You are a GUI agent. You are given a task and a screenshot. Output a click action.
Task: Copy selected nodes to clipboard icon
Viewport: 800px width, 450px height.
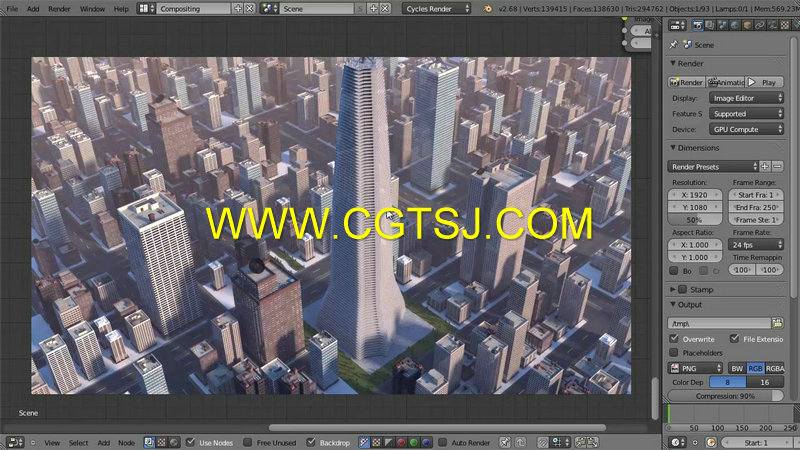[x=581, y=442]
